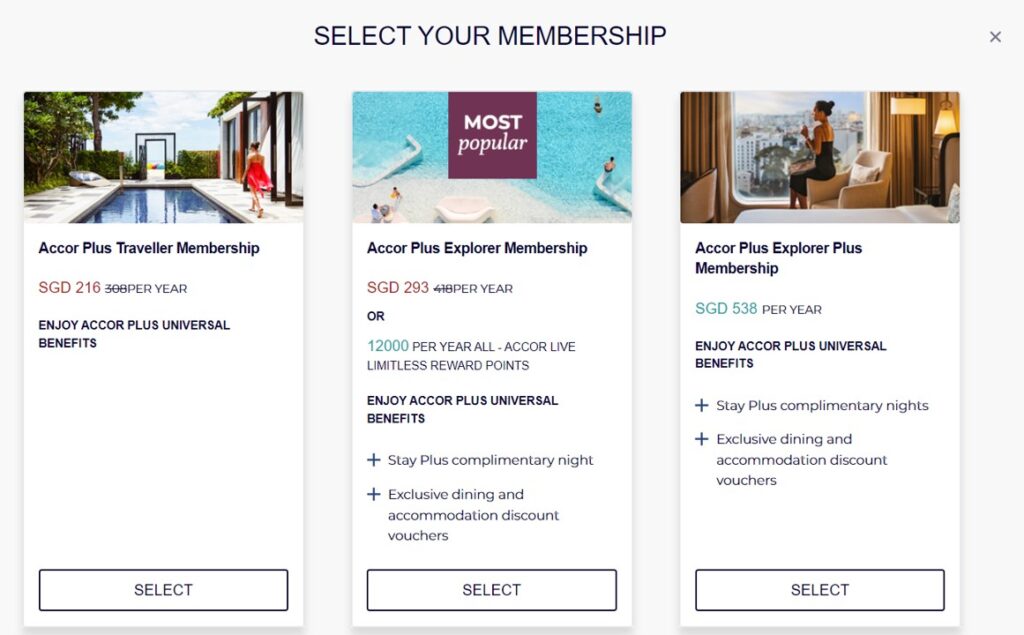Click the 12000 reward points payment option
This screenshot has width=1024, height=635.
(388, 346)
